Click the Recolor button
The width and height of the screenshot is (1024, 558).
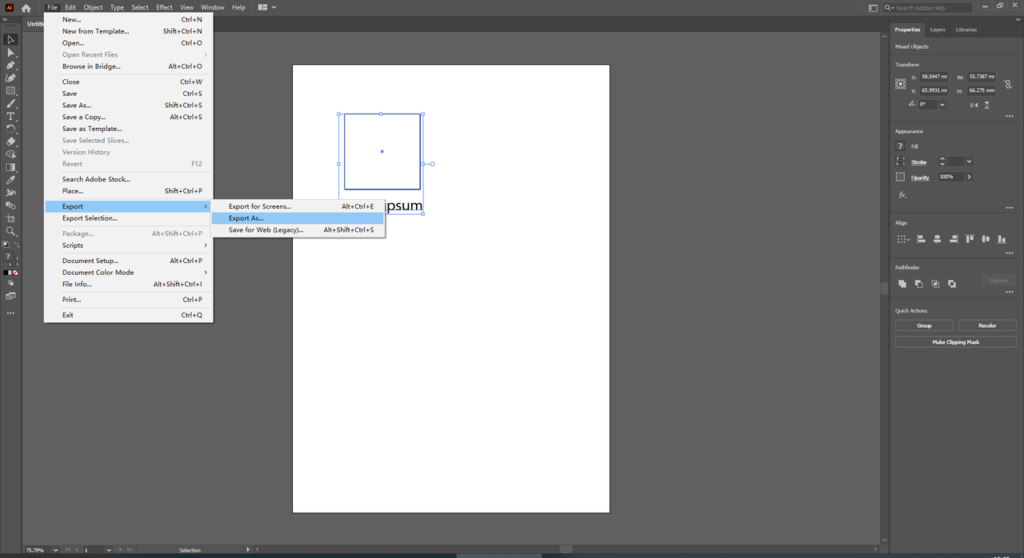[x=987, y=325]
